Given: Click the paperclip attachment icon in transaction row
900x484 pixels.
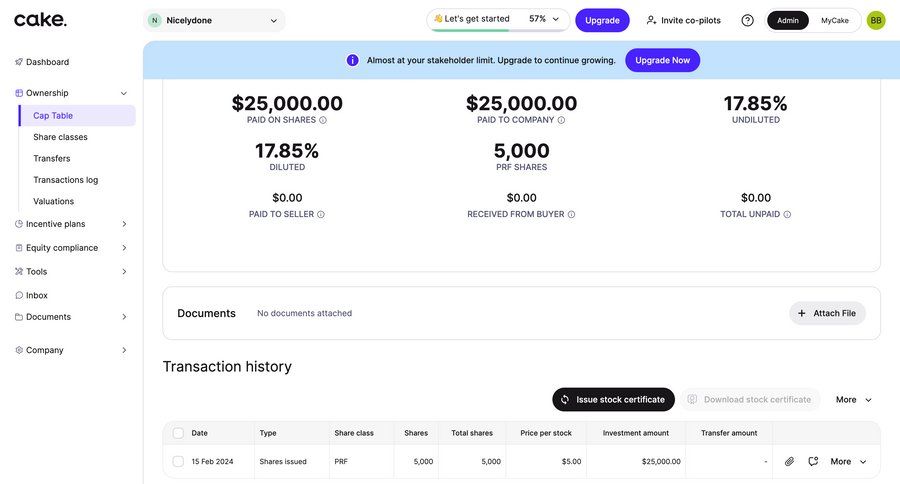Looking at the screenshot, I should coord(789,461).
